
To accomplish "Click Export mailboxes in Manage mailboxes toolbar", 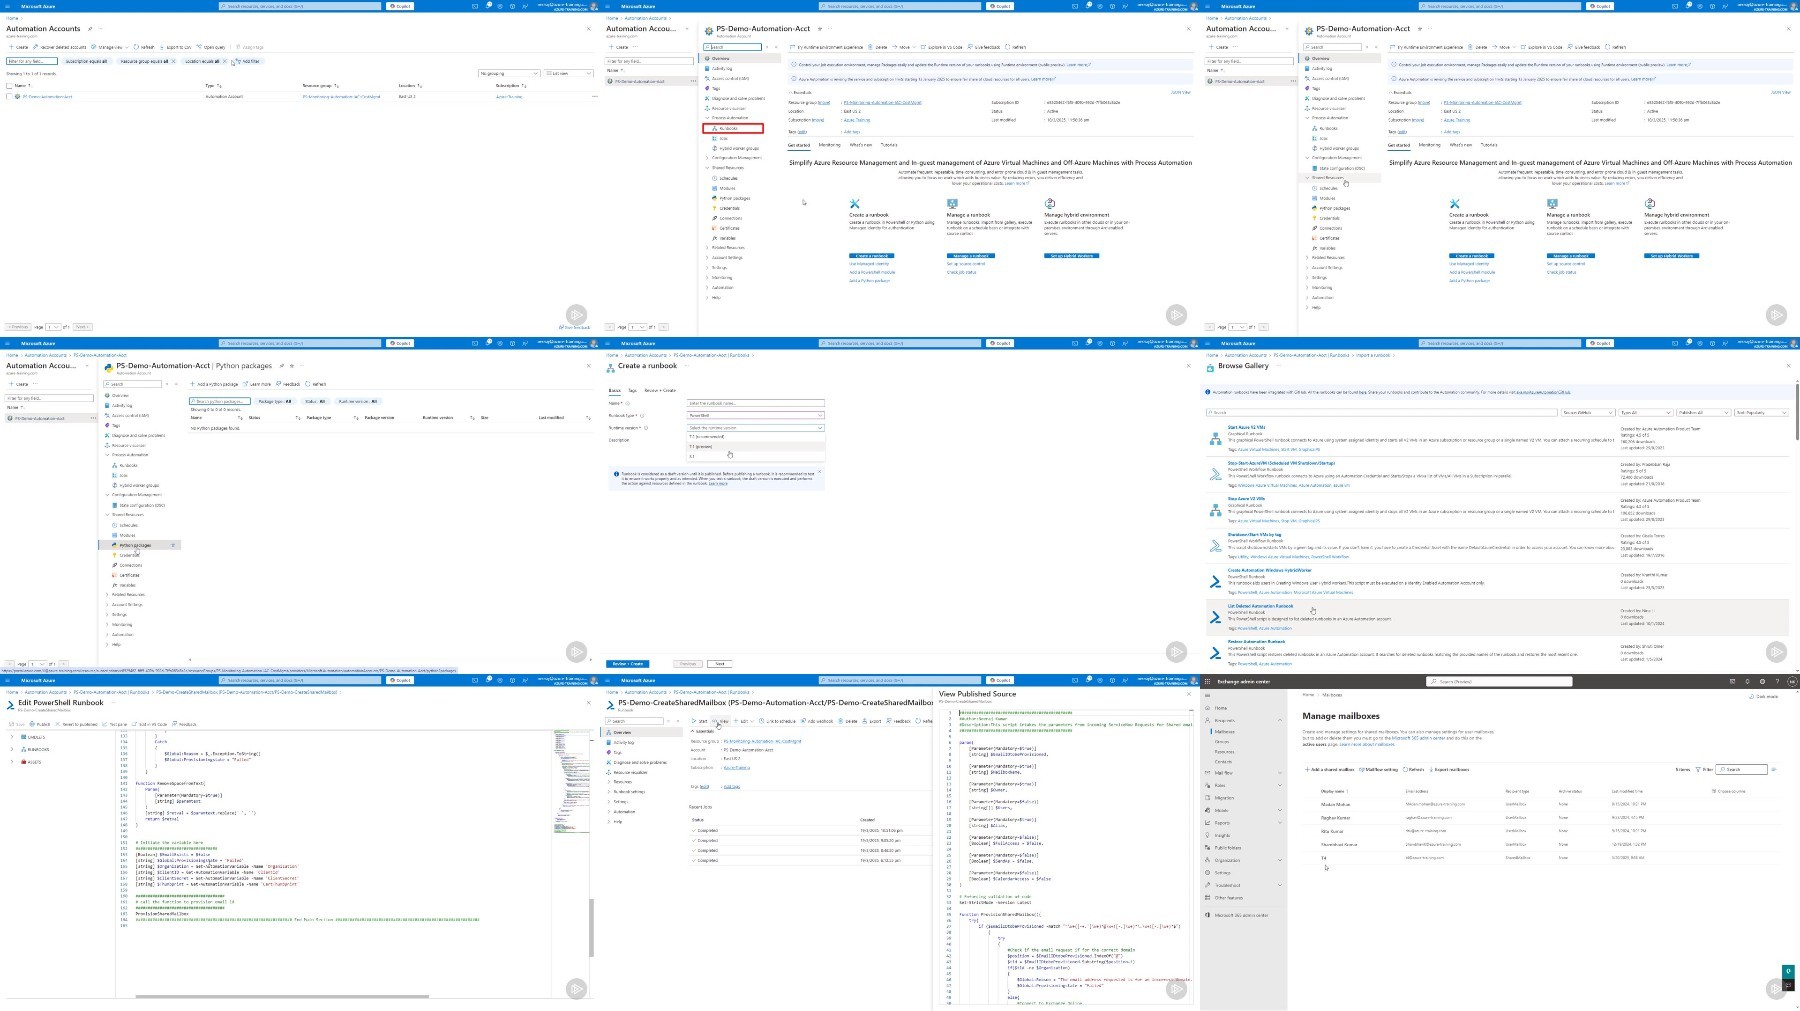I will [1449, 770].
